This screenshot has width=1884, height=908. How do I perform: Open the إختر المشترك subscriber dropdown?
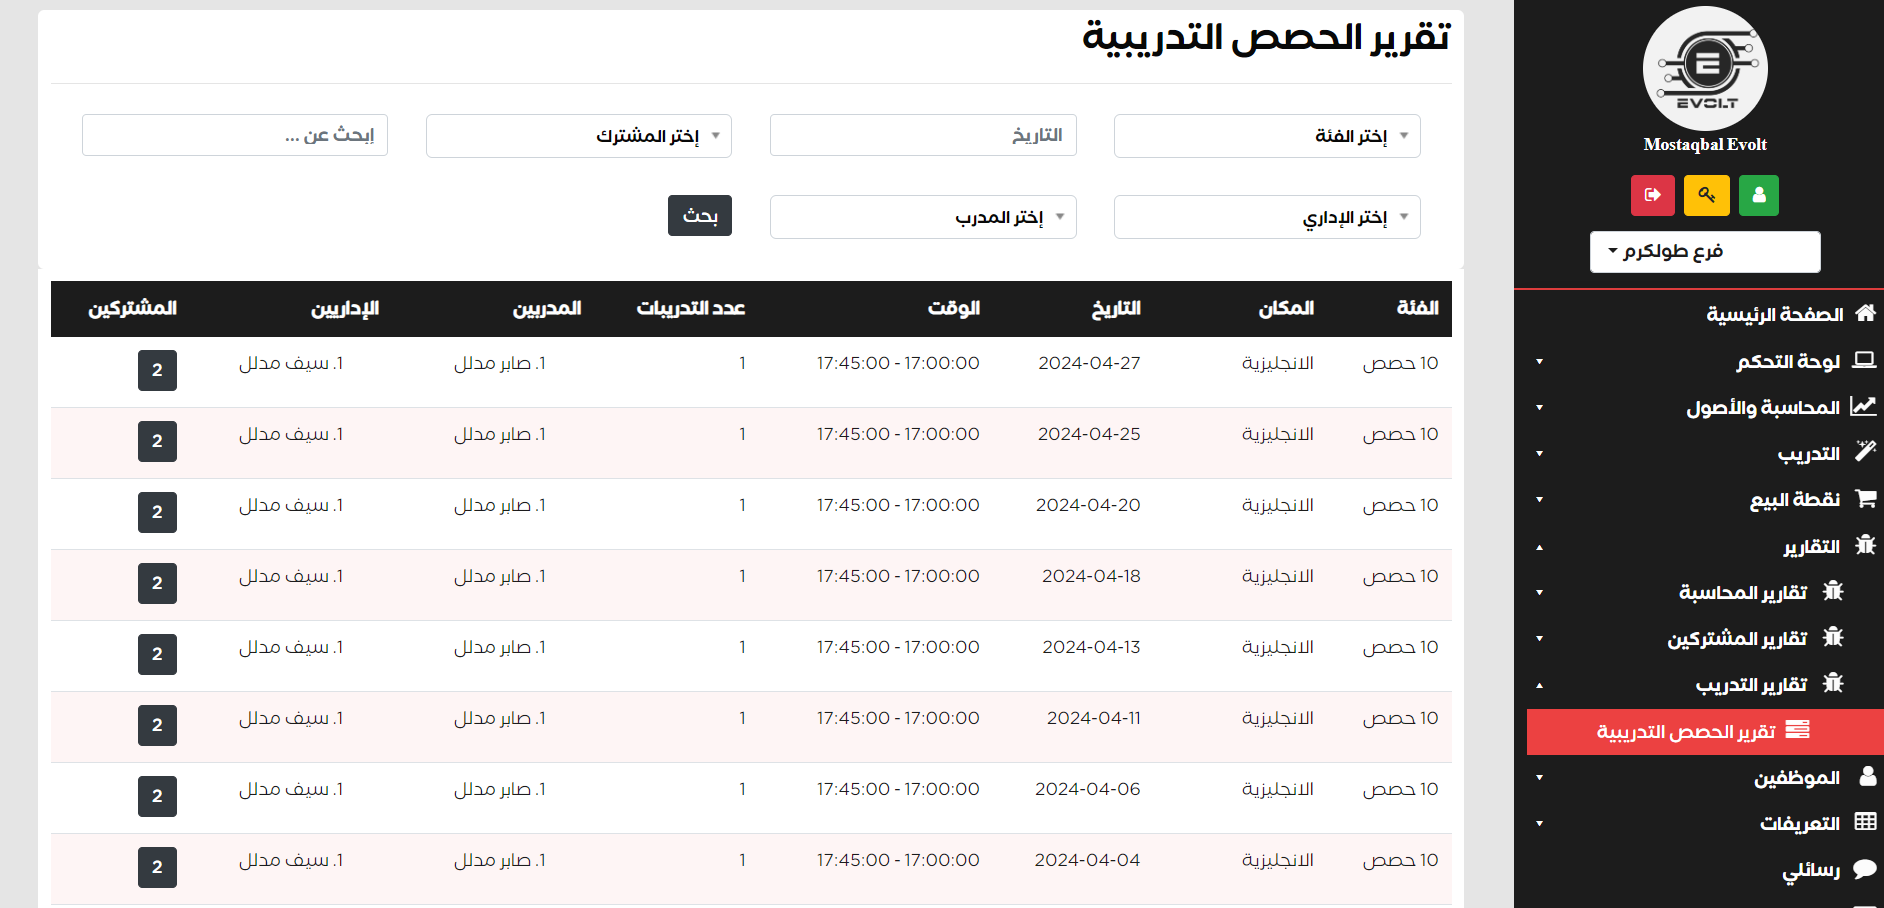click(x=578, y=136)
